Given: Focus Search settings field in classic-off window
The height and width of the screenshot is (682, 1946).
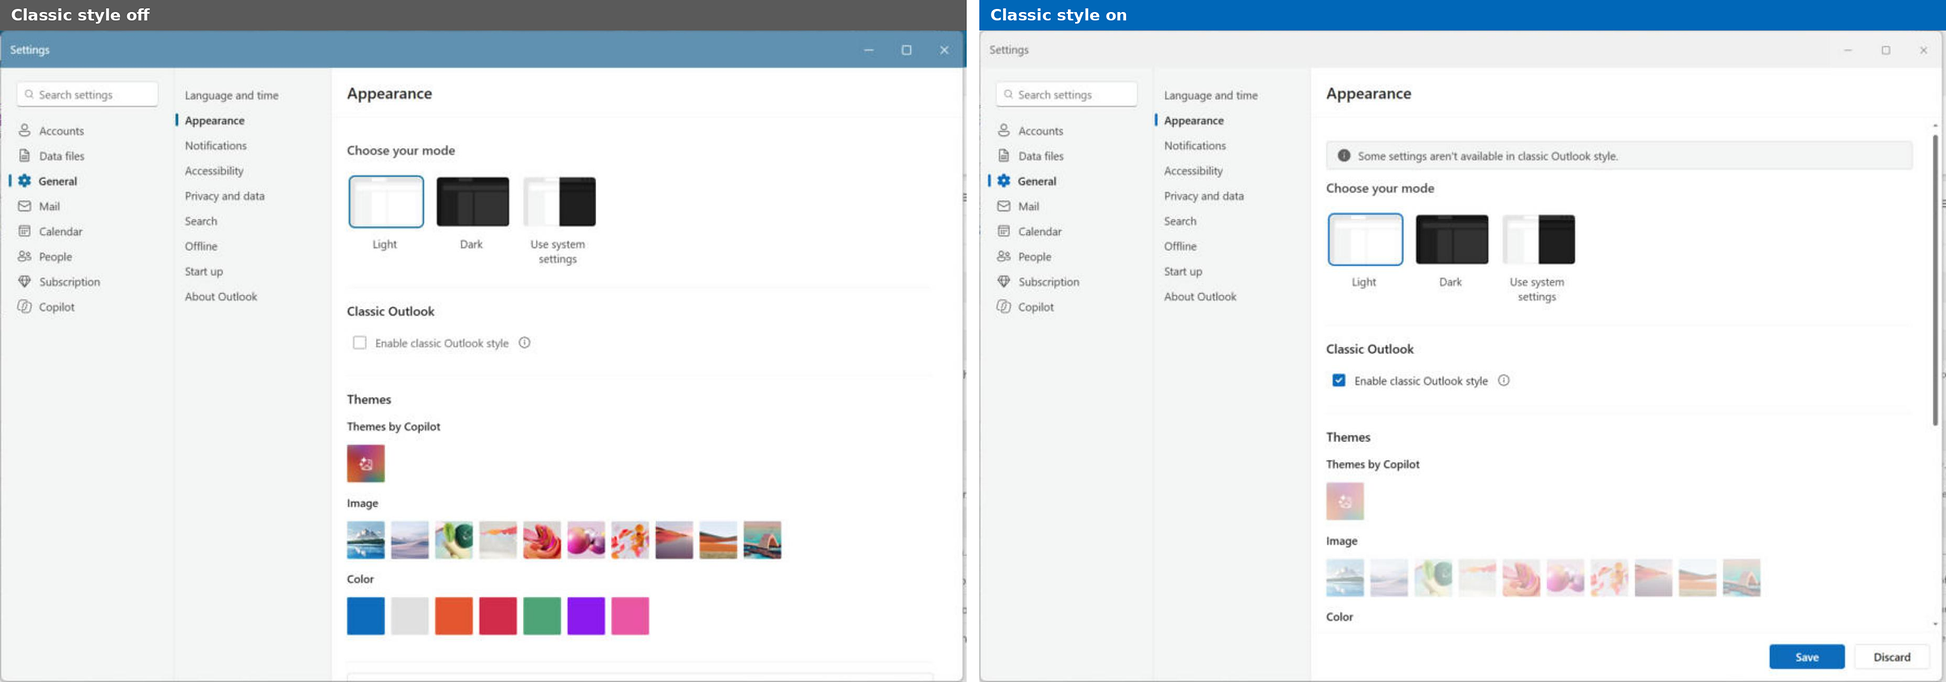Looking at the screenshot, I should (x=87, y=94).
